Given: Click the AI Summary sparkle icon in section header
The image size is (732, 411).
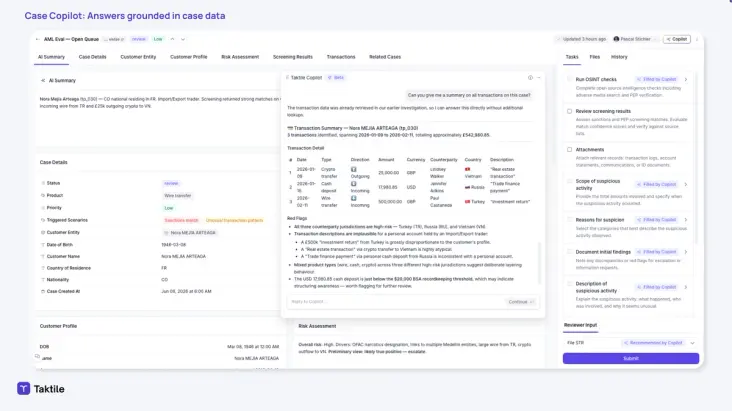Looking at the screenshot, I should [x=43, y=80].
